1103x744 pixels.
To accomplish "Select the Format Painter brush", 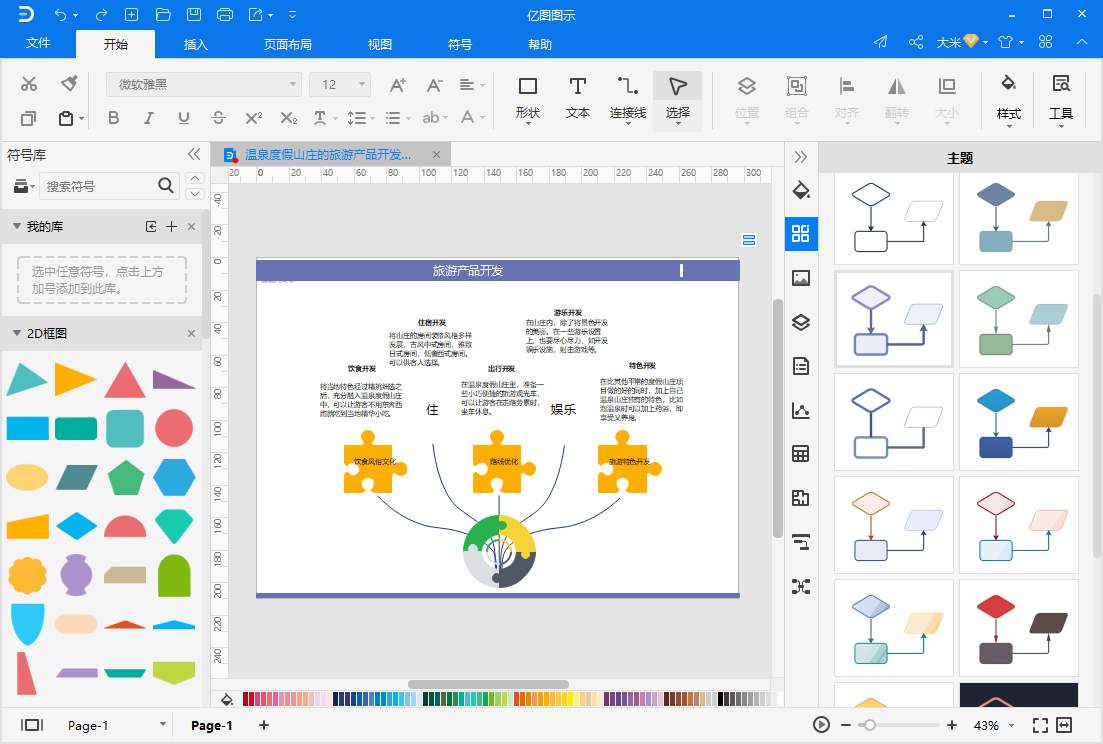I will pos(69,84).
